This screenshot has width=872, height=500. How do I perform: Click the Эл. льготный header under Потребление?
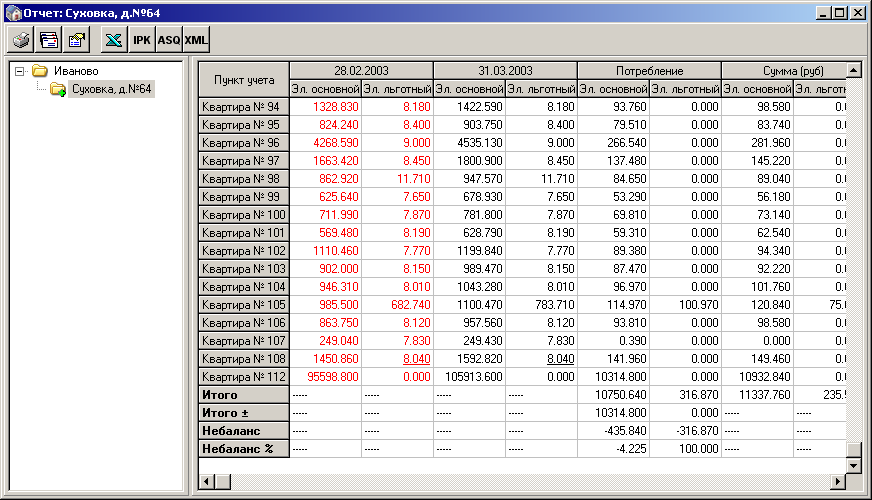[686, 89]
